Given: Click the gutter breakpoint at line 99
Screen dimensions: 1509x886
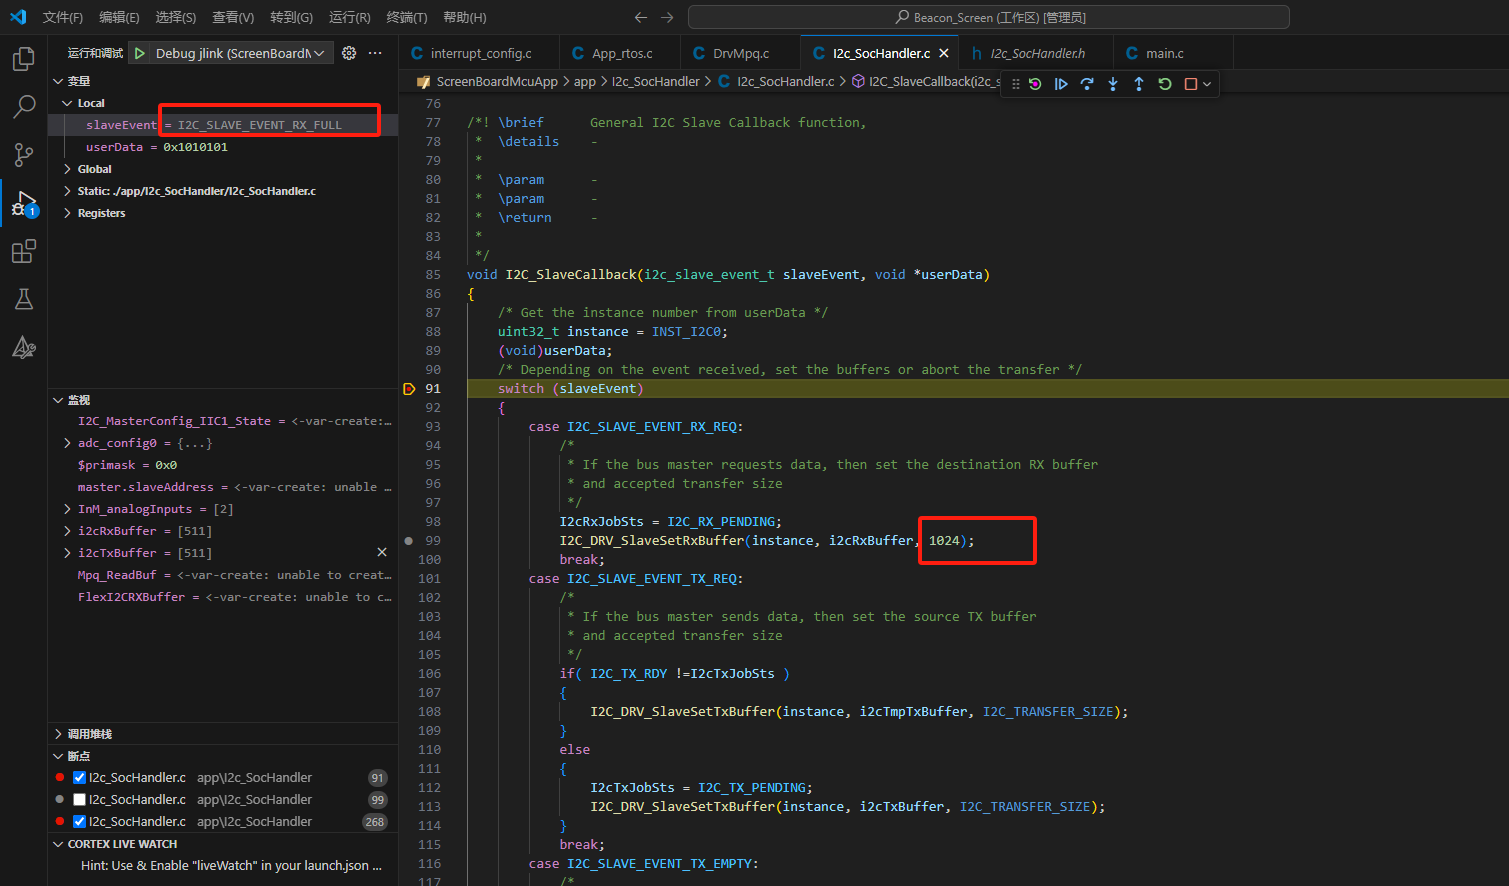Looking at the screenshot, I should (x=408, y=540).
